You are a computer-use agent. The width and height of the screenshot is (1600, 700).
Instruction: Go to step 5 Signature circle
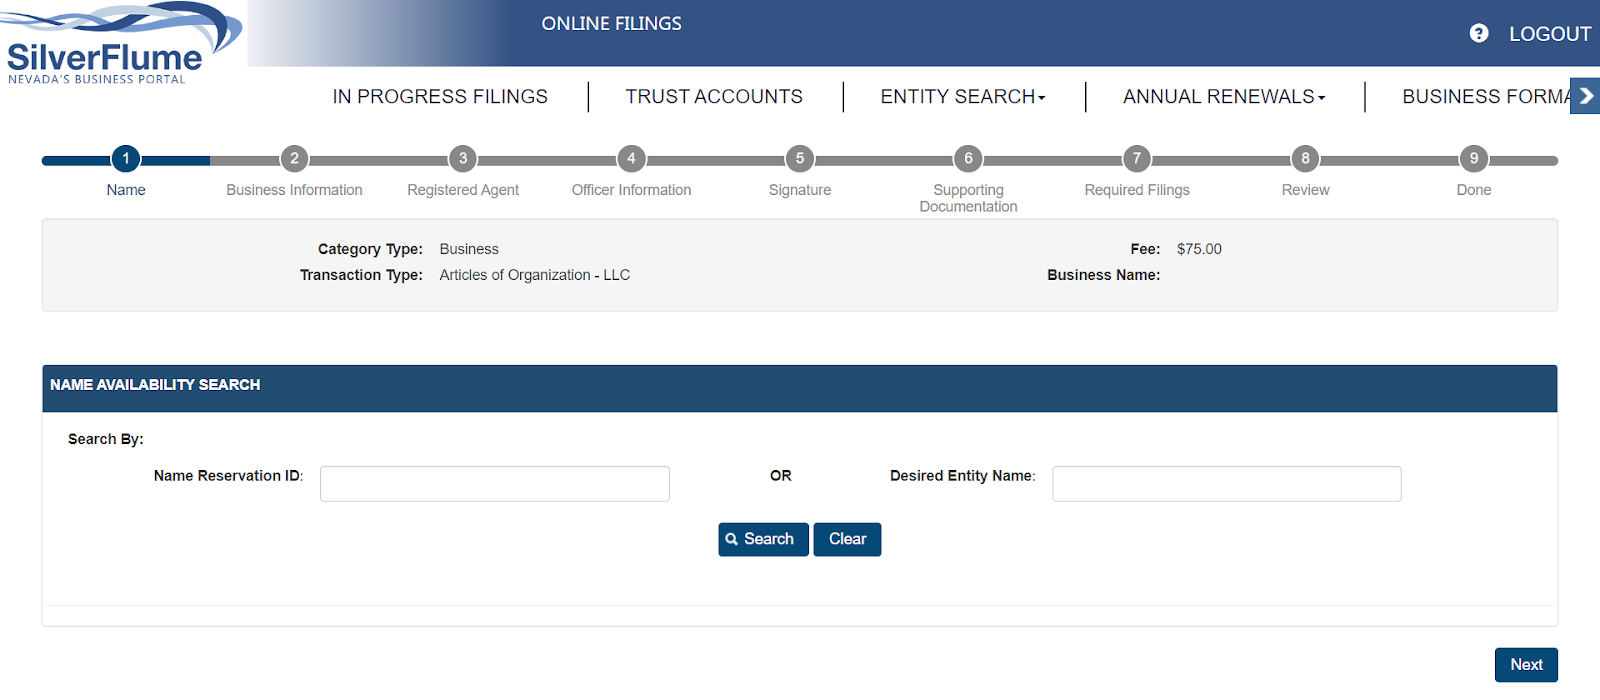(x=800, y=159)
